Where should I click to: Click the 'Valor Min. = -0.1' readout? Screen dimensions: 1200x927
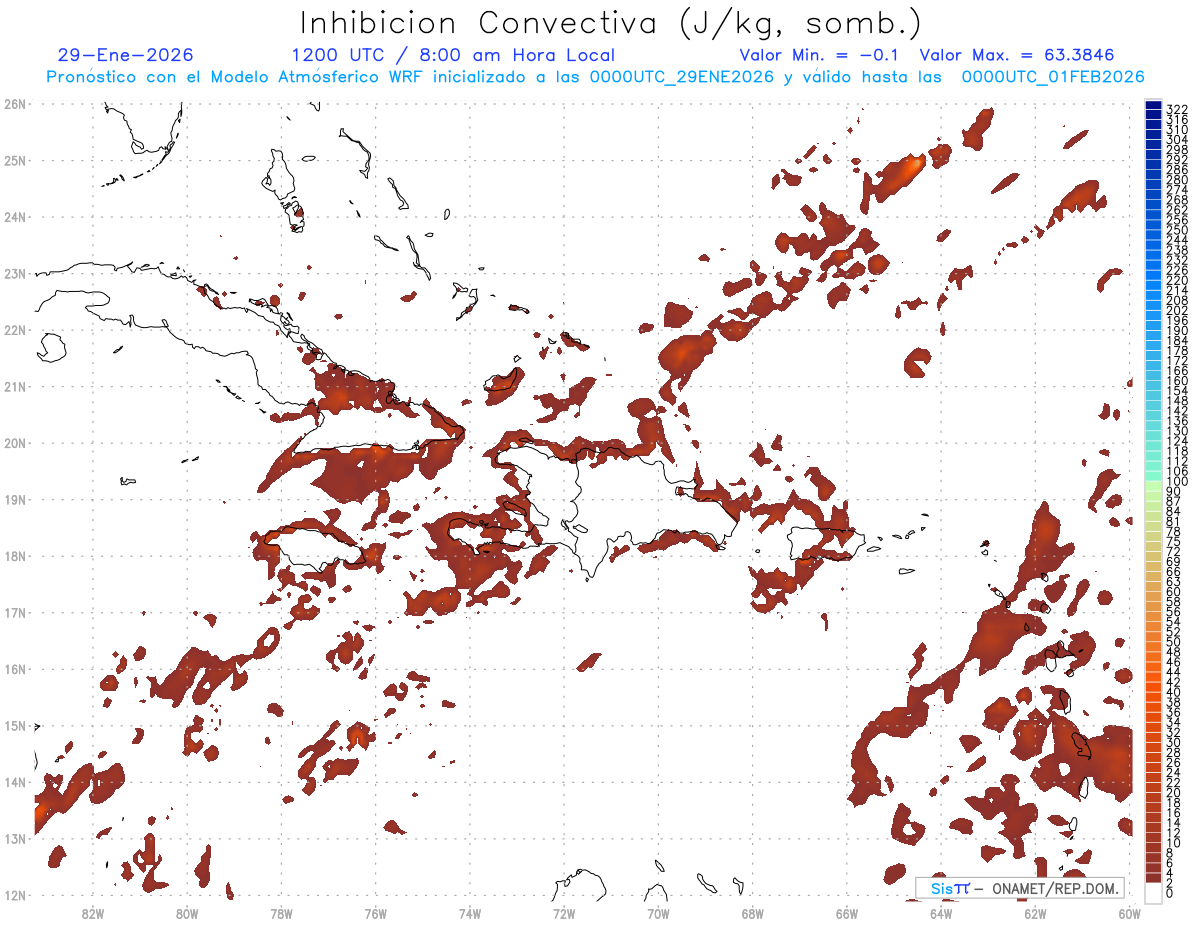pos(819,56)
